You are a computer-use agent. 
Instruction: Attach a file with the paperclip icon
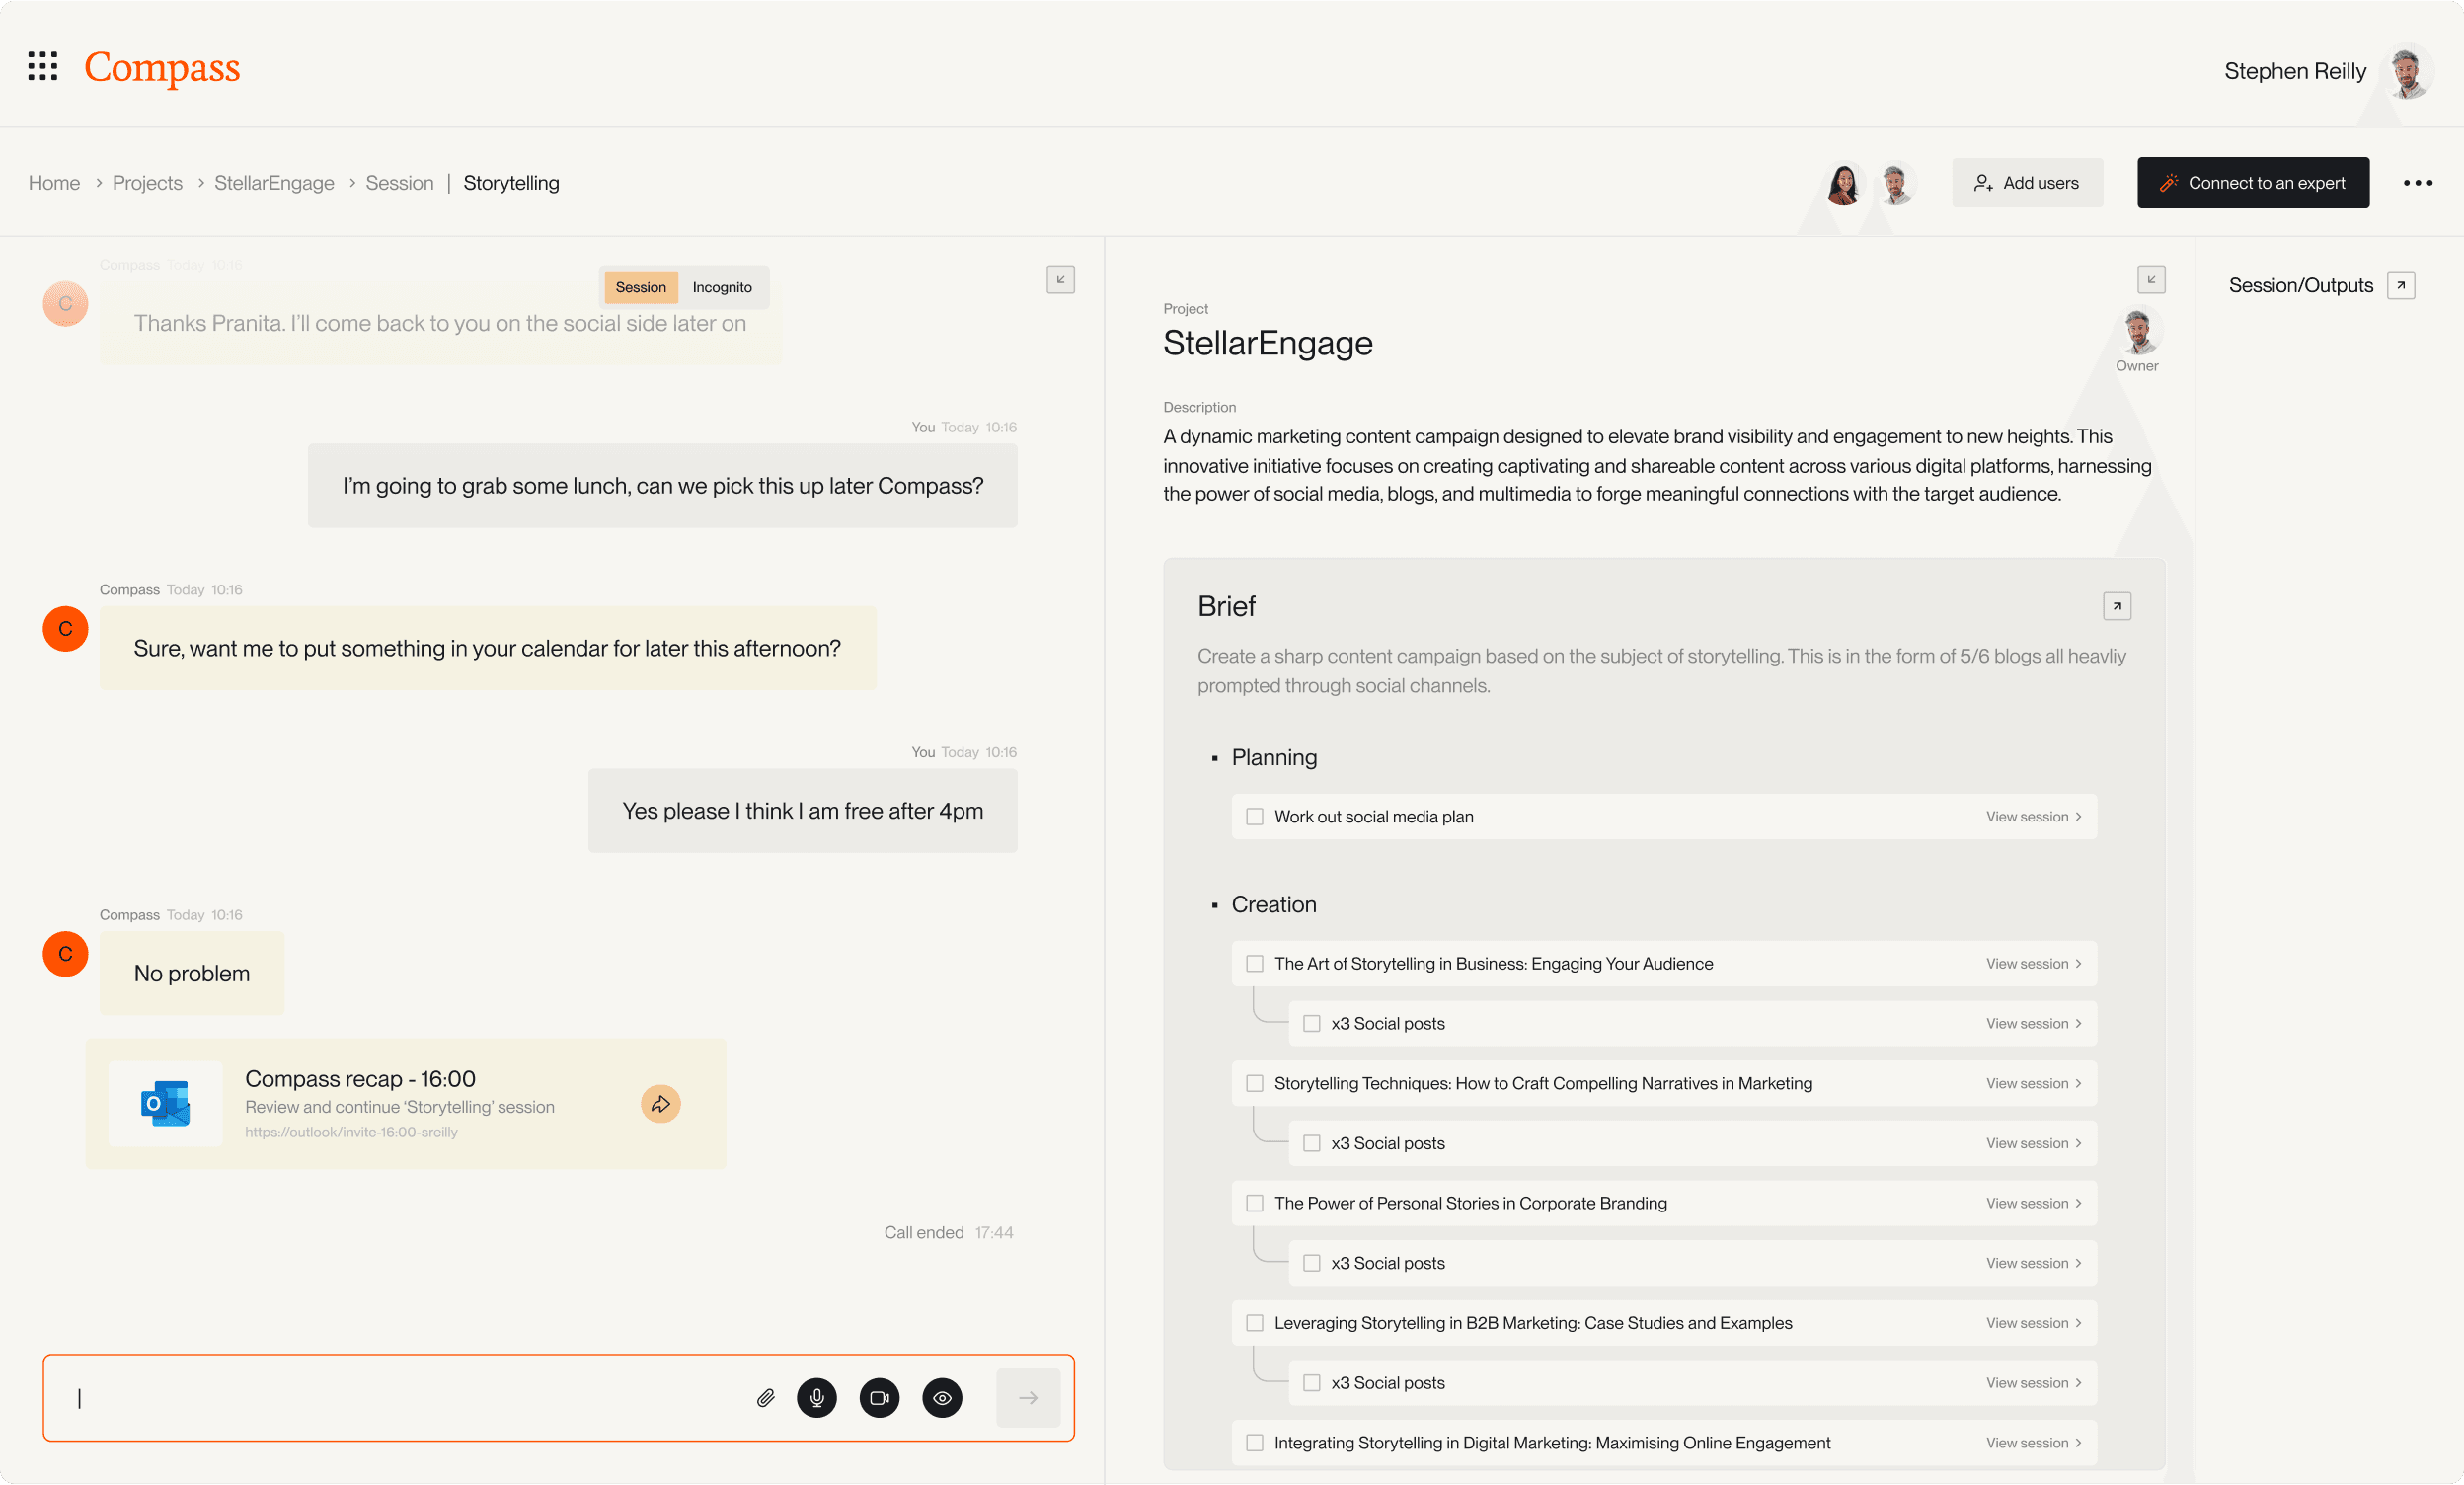pos(766,1398)
